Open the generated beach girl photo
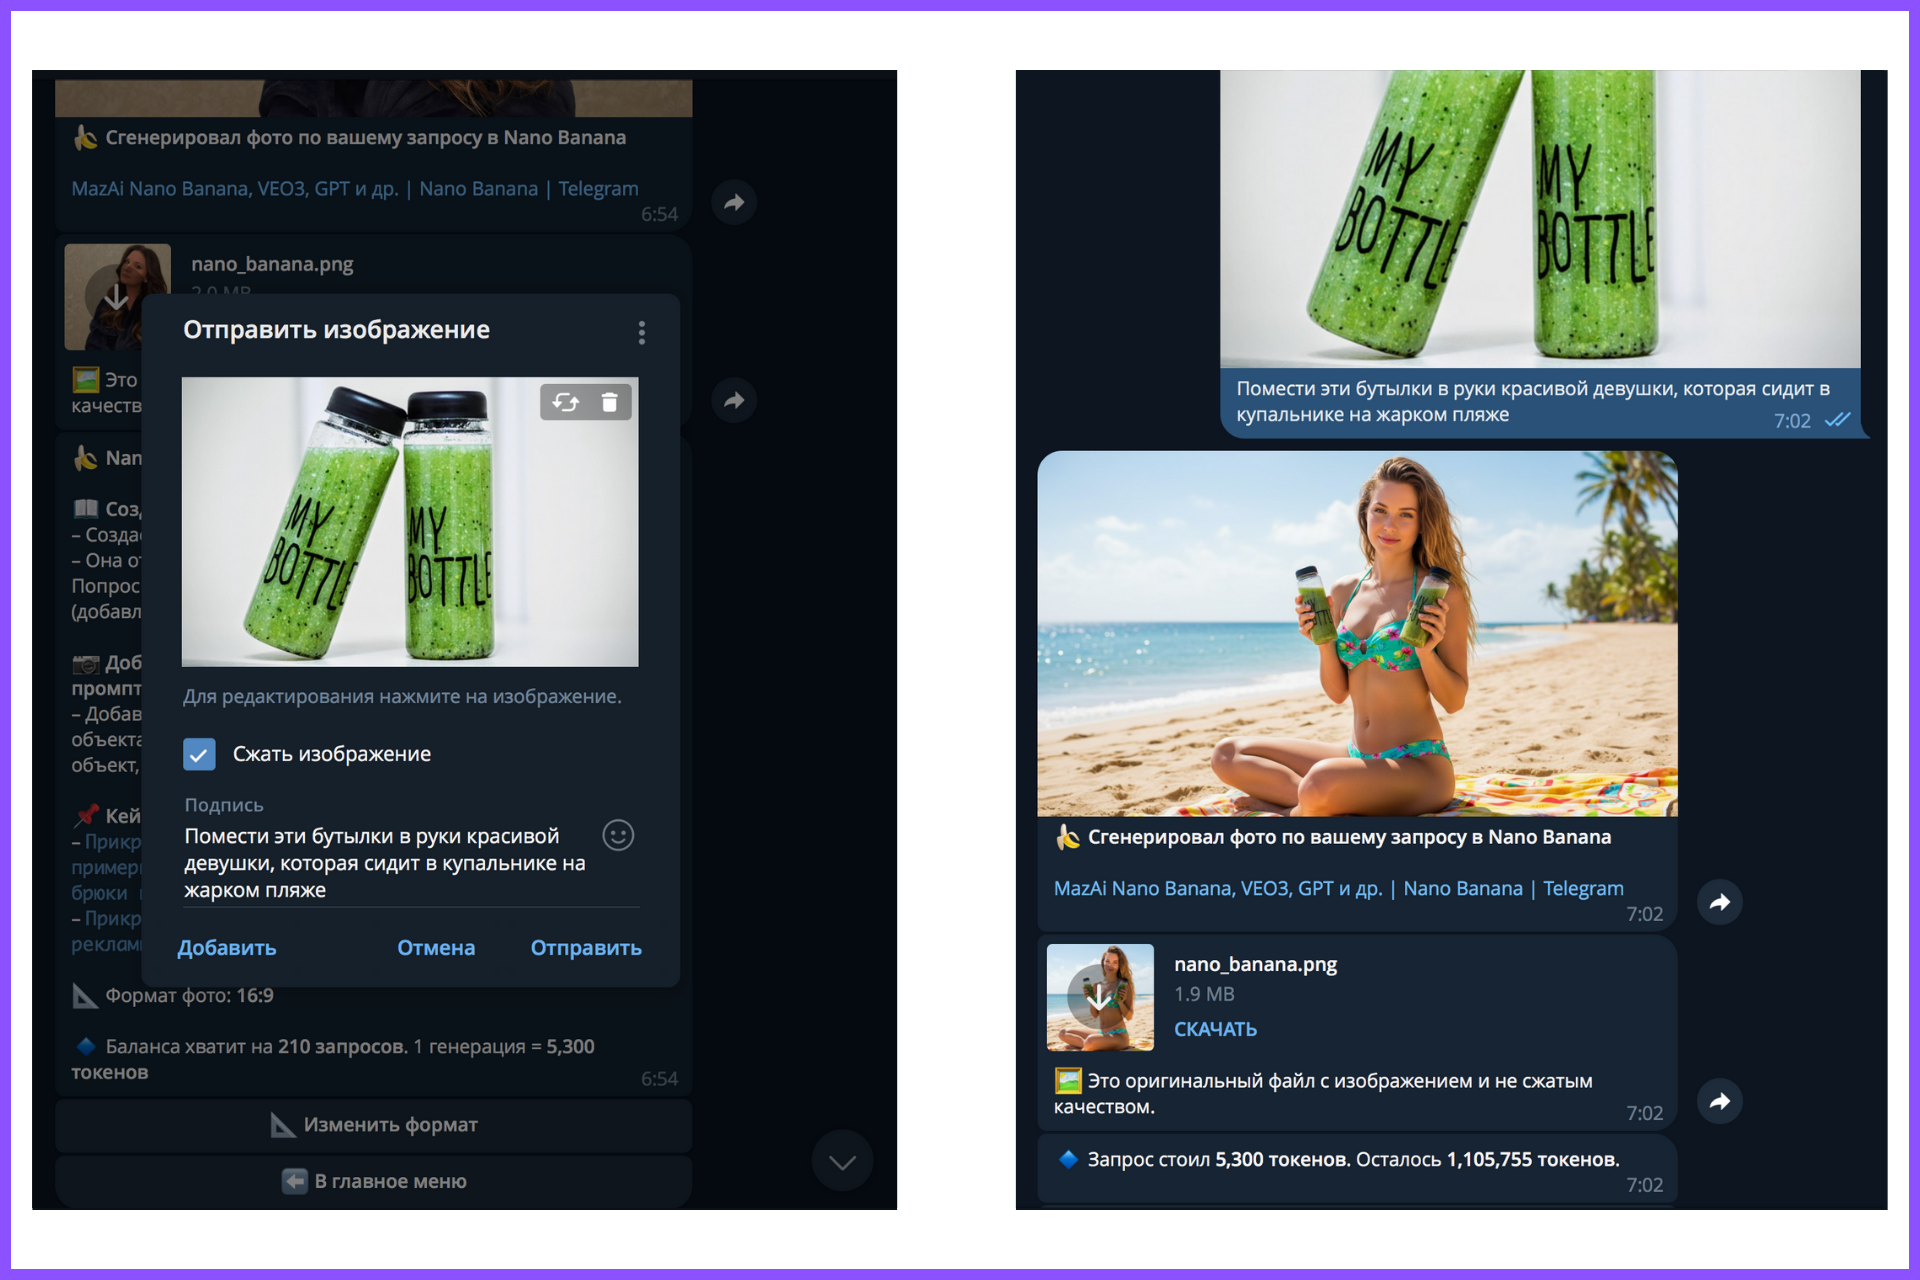The height and width of the screenshot is (1280, 1920). [x=1357, y=633]
